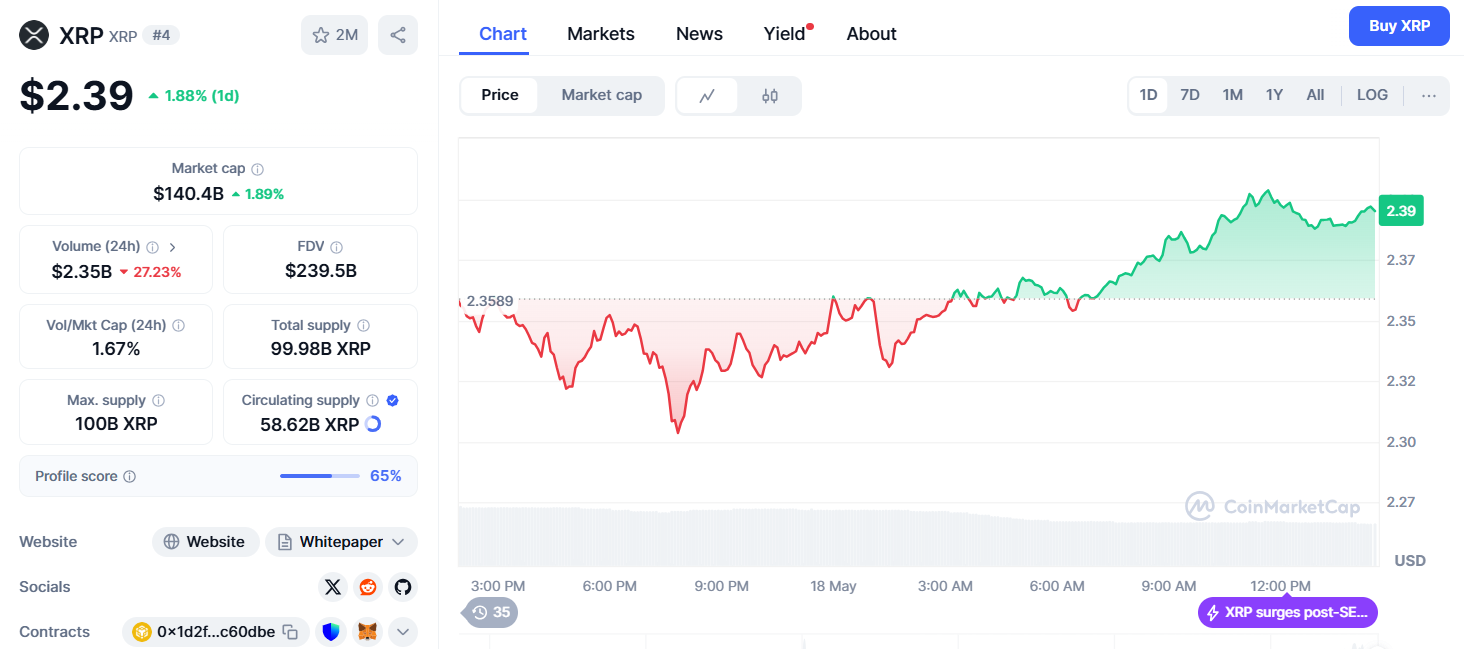The height and width of the screenshot is (649, 1464).
Task: Open the chart more options ellipsis
Action: pyautogui.click(x=1428, y=96)
